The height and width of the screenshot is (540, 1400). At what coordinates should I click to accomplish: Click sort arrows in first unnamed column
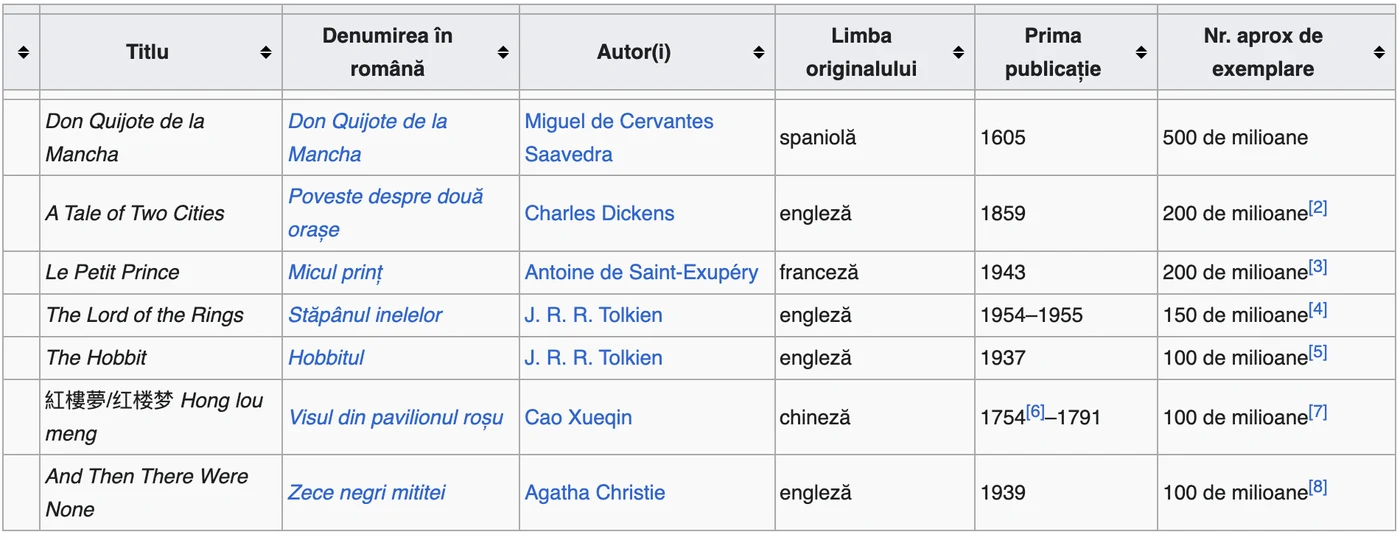click(23, 53)
